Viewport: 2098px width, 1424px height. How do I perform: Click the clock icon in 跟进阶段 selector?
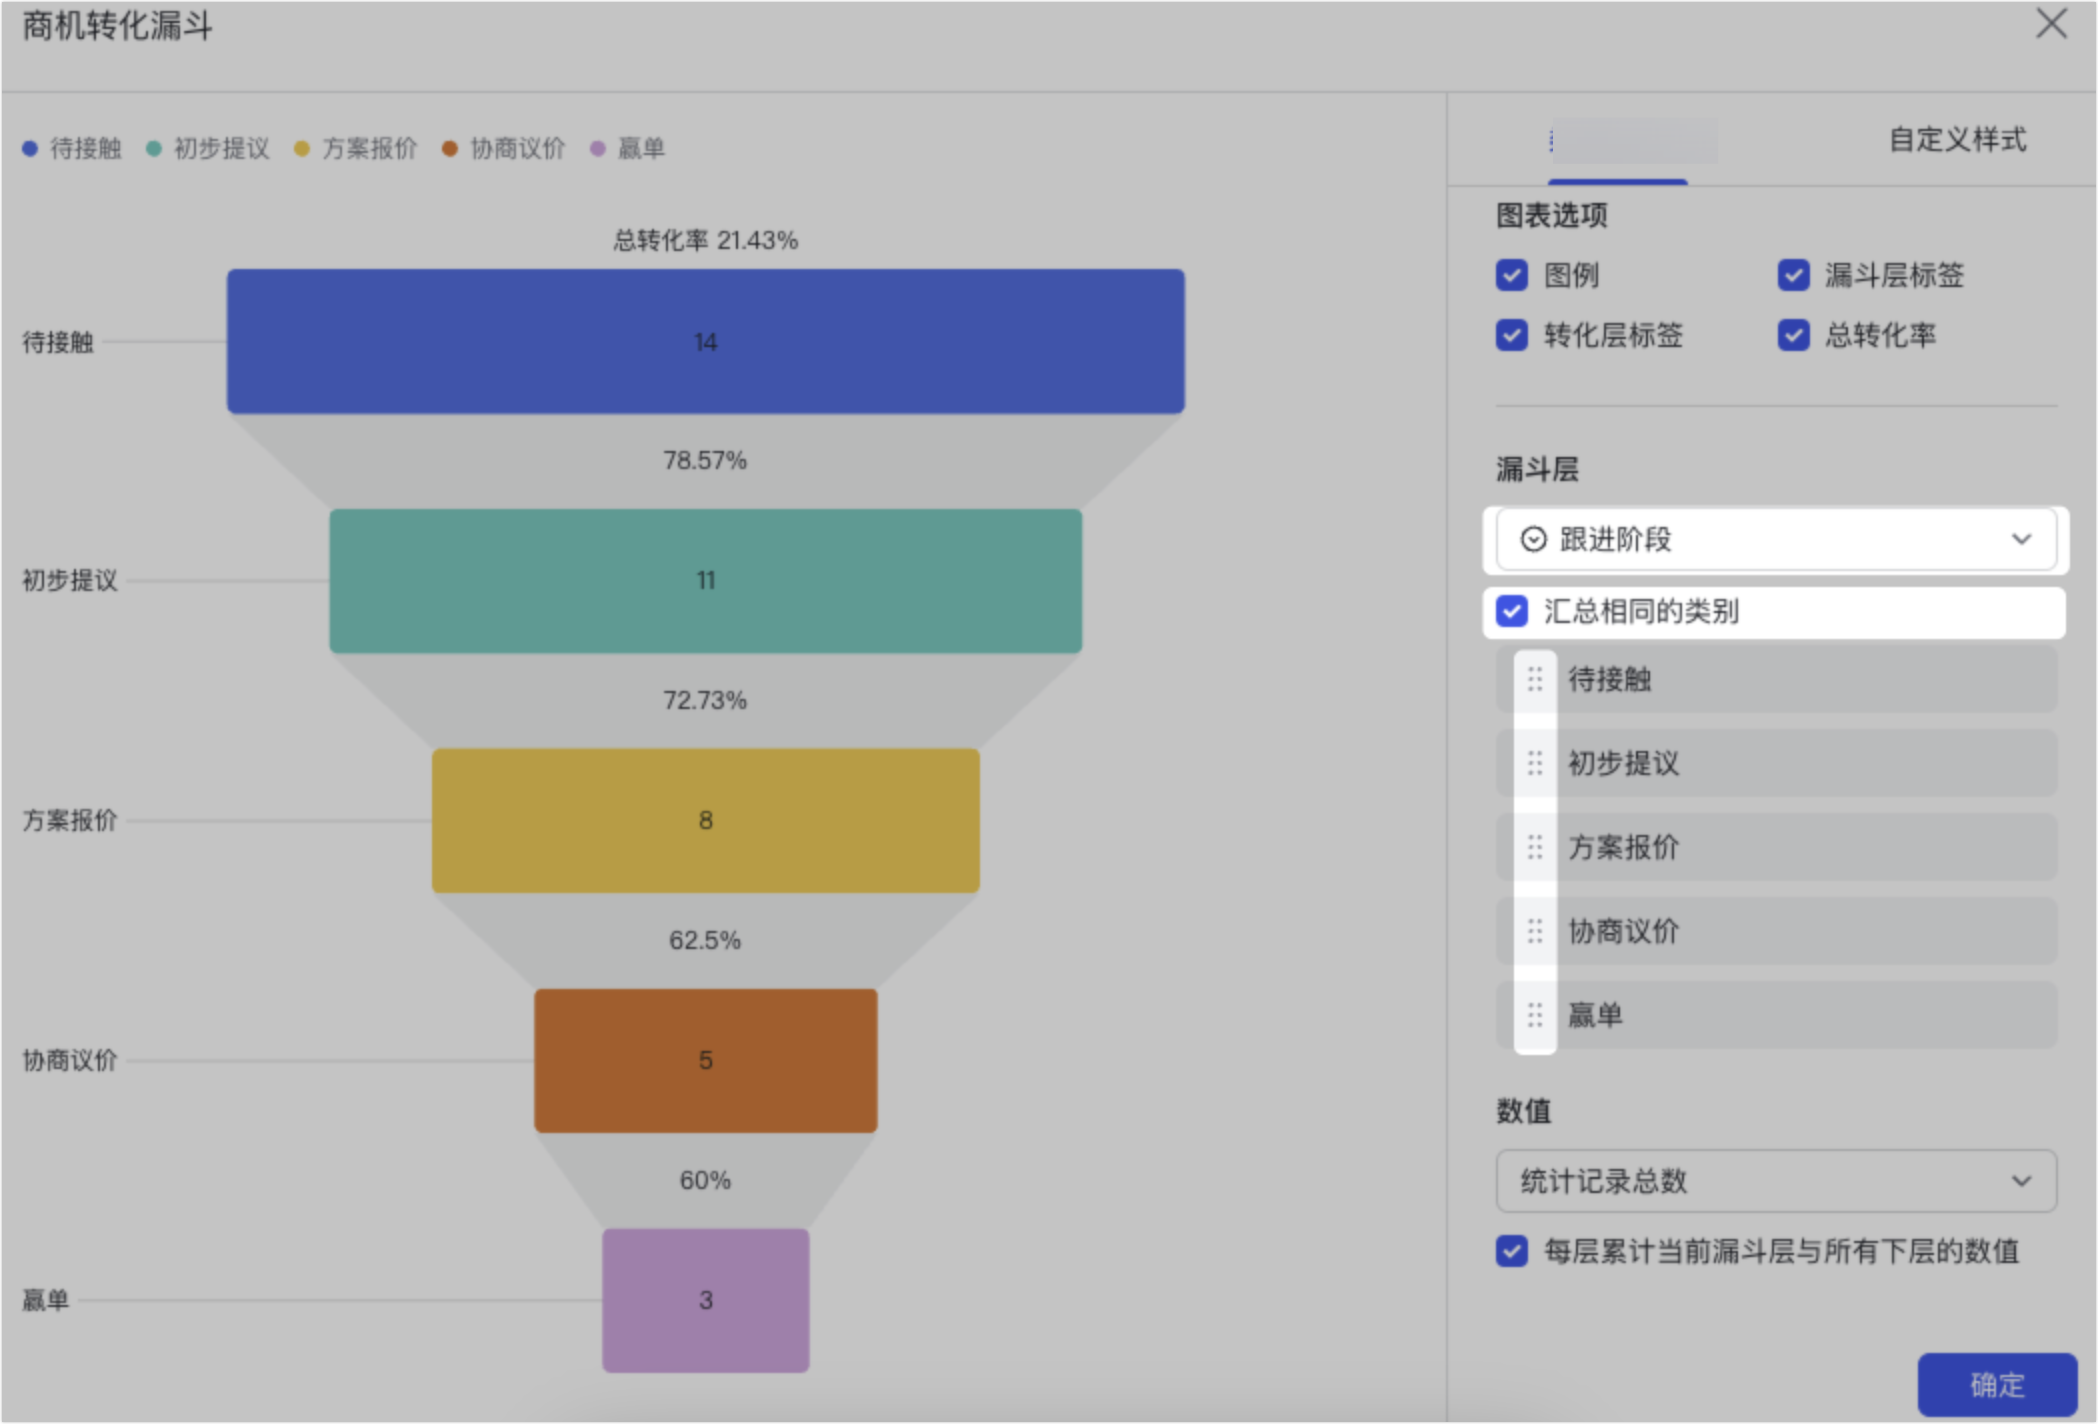(x=1532, y=540)
